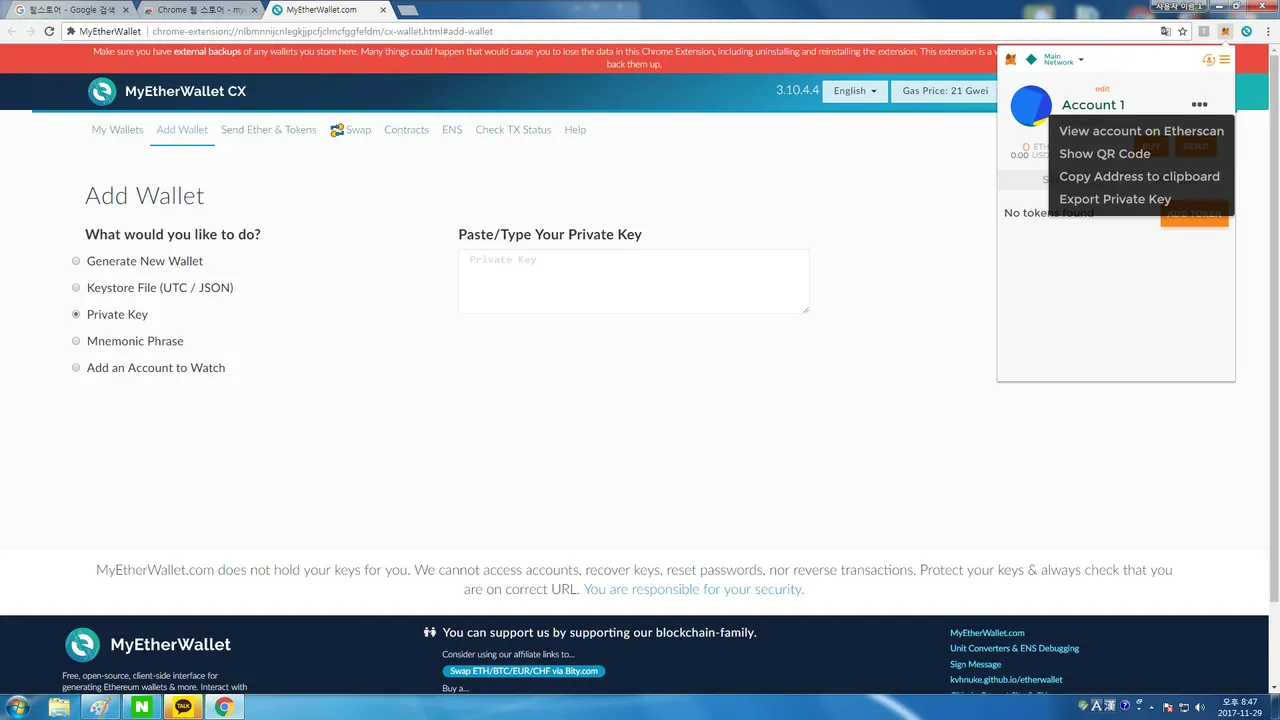Image resolution: width=1280 pixels, height=720 pixels.
Task: Select Keystore File (UTC / JSON) option
Action: [76, 288]
